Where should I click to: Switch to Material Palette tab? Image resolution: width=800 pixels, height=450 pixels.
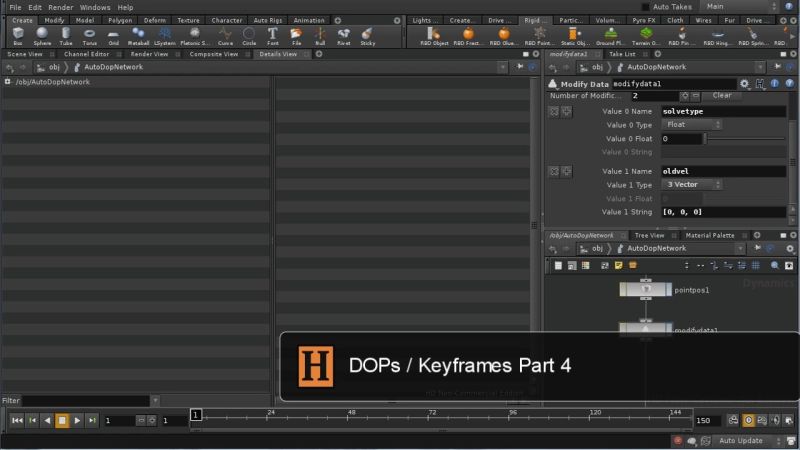coord(710,235)
